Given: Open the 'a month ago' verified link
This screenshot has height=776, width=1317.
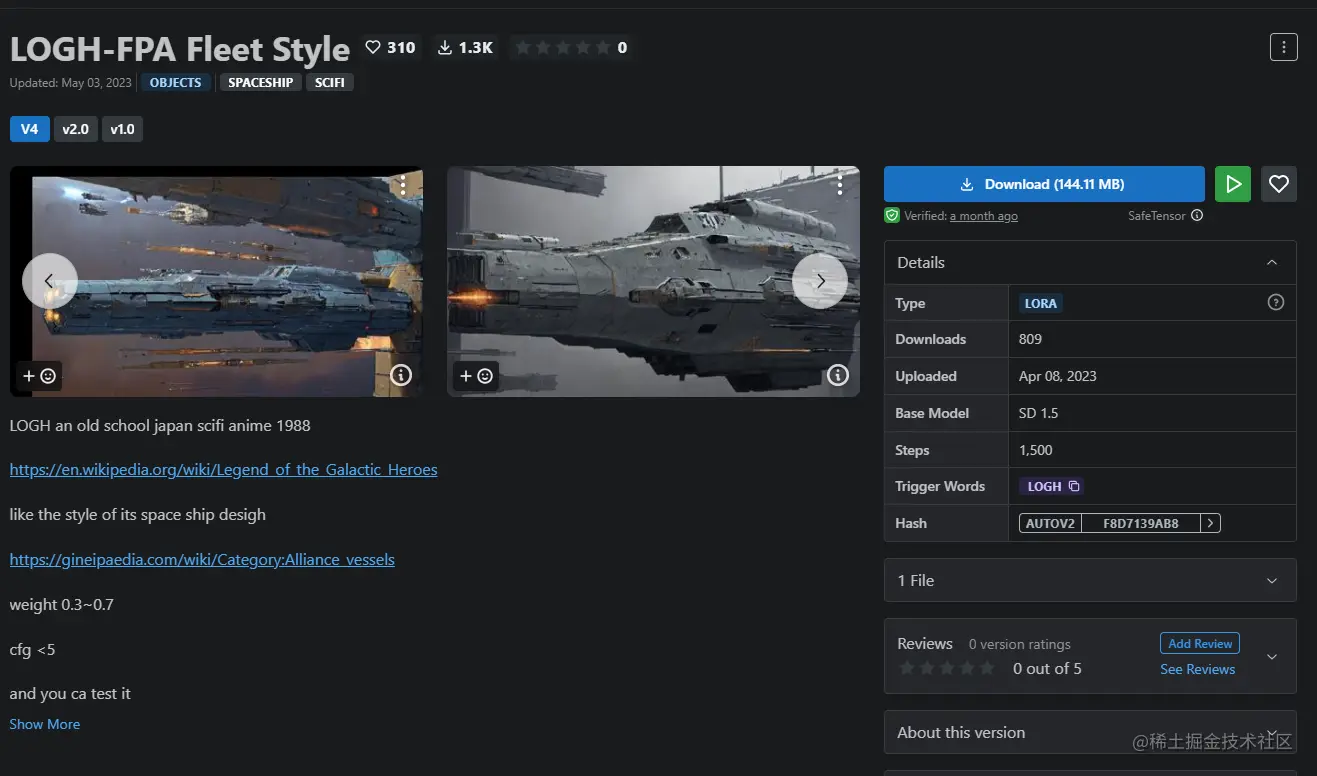Looking at the screenshot, I should click(x=984, y=216).
